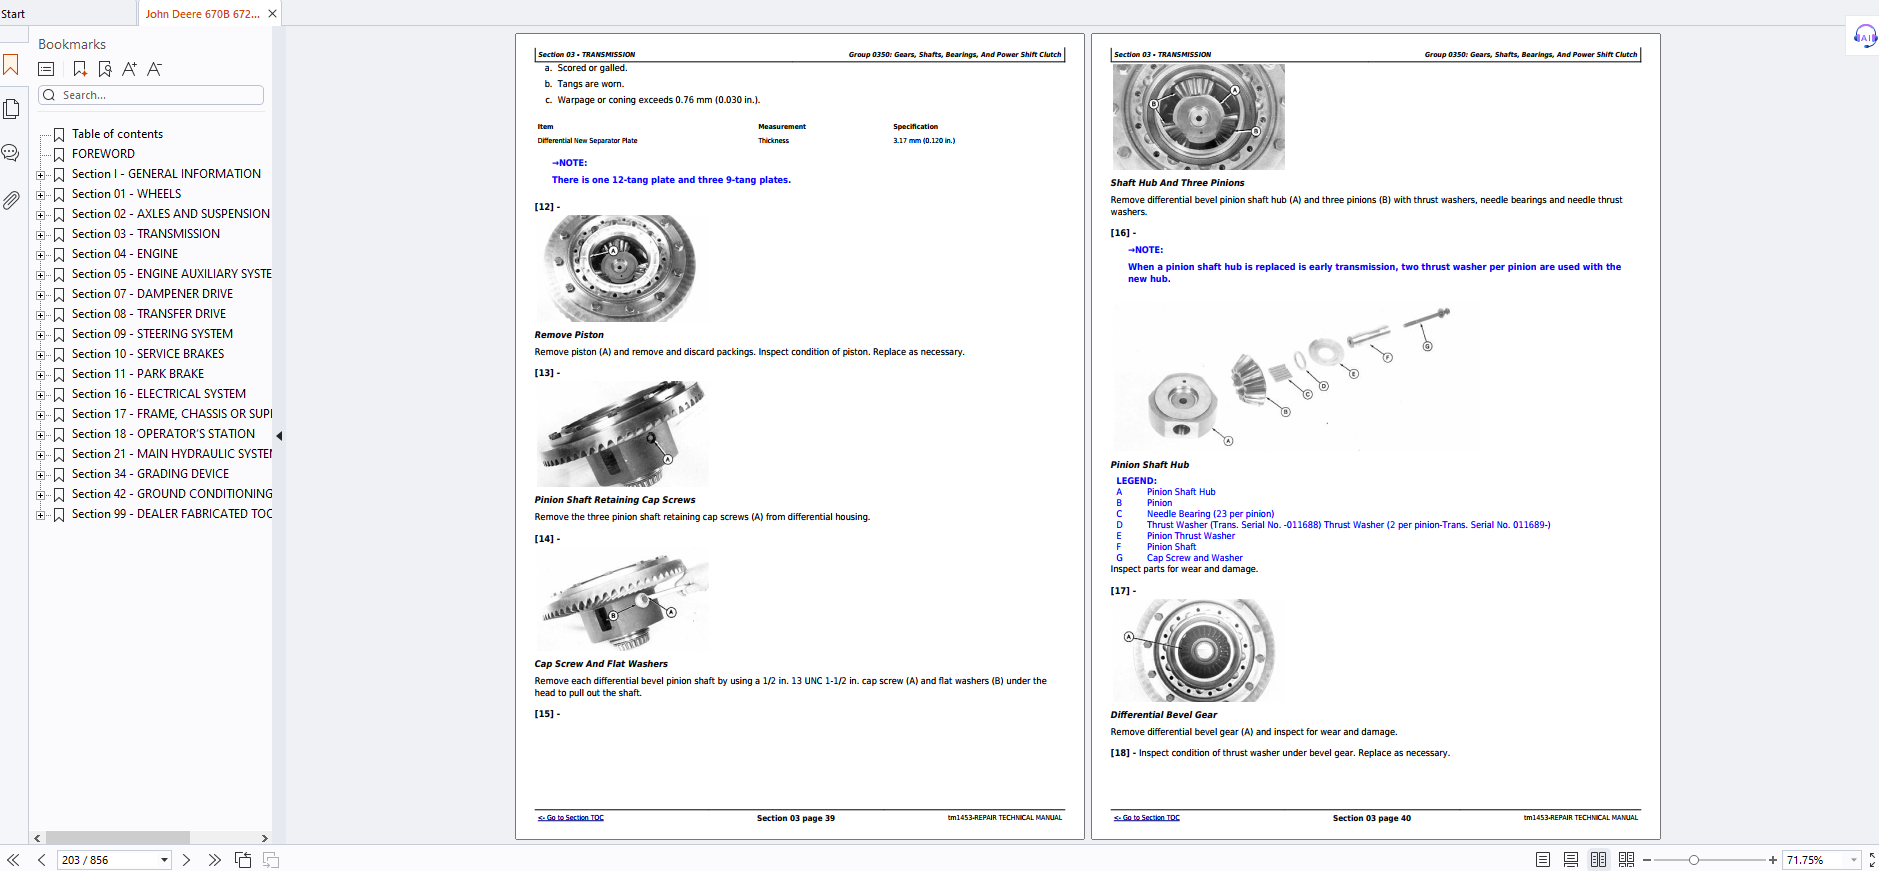The width and height of the screenshot is (1879, 871).
Task: Increase bookmark font size with A+ icon
Action: point(129,69)
